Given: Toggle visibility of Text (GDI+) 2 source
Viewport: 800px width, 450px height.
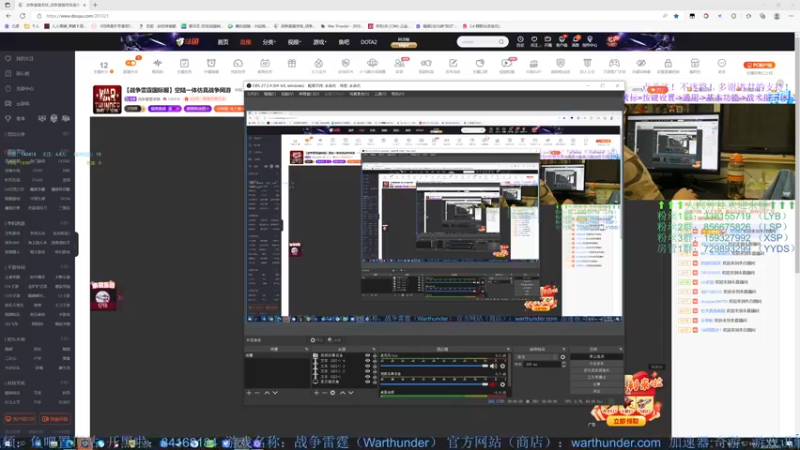Looking at the screenshot, I should (367, 371).
